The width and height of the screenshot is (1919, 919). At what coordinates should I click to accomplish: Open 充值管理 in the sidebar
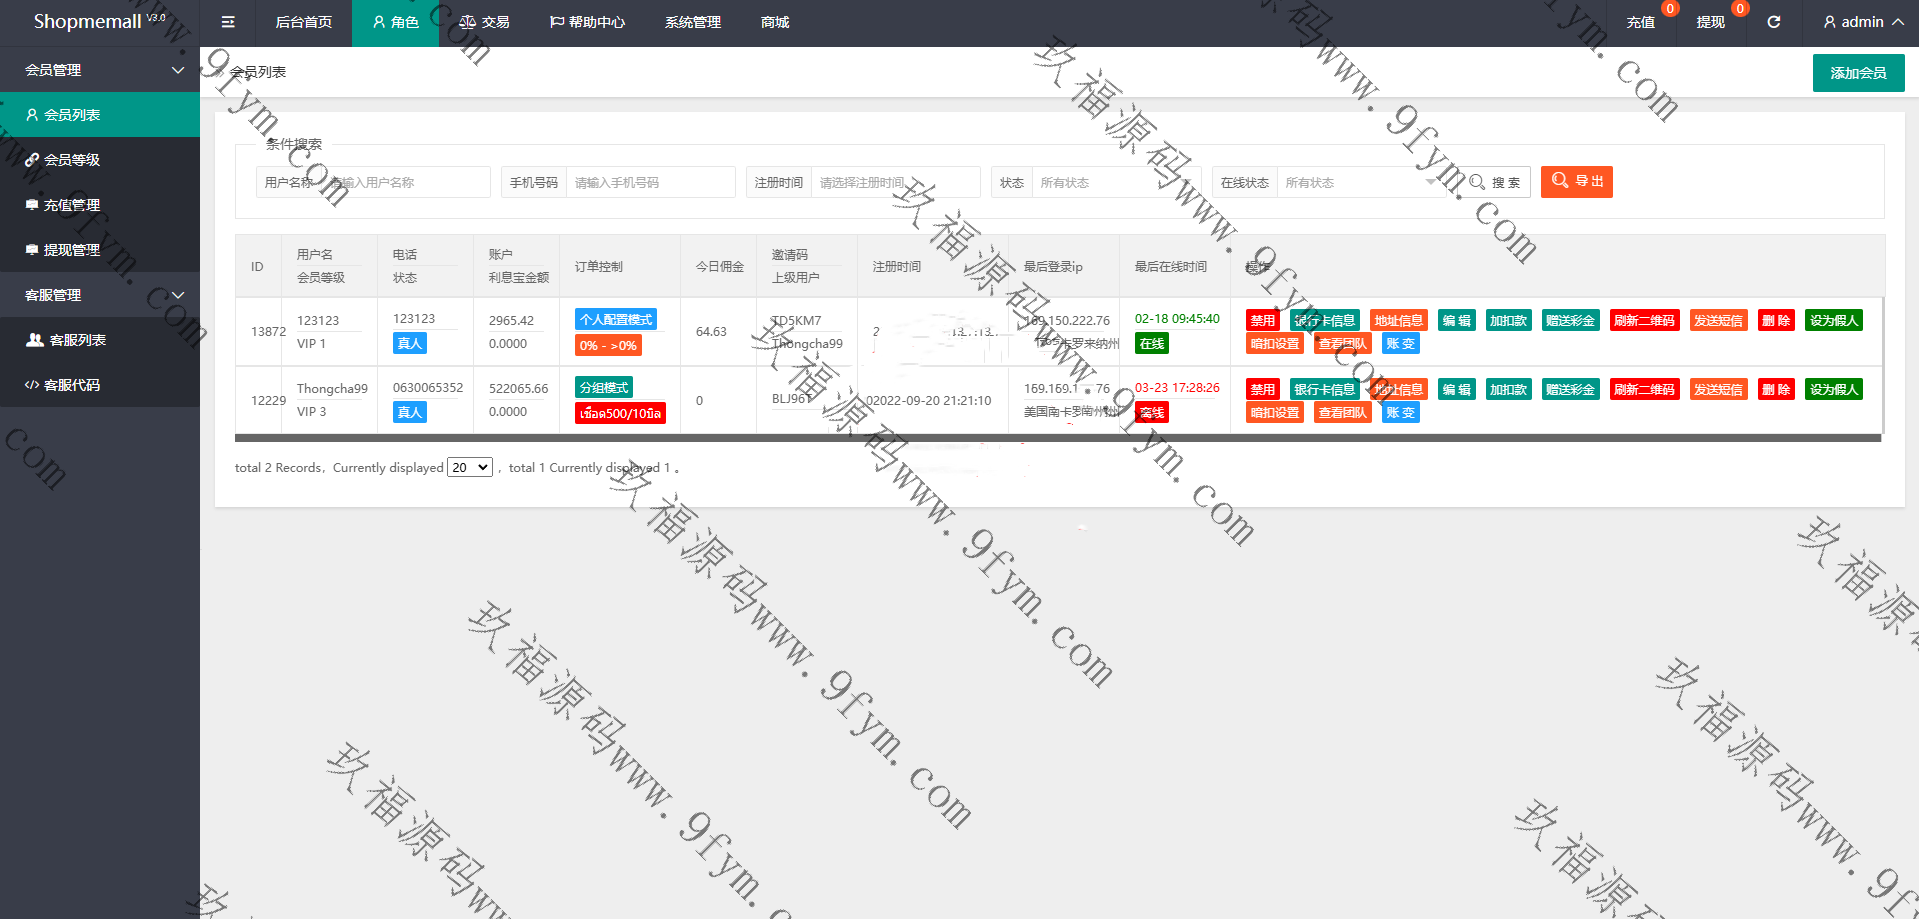coord(71,205)
